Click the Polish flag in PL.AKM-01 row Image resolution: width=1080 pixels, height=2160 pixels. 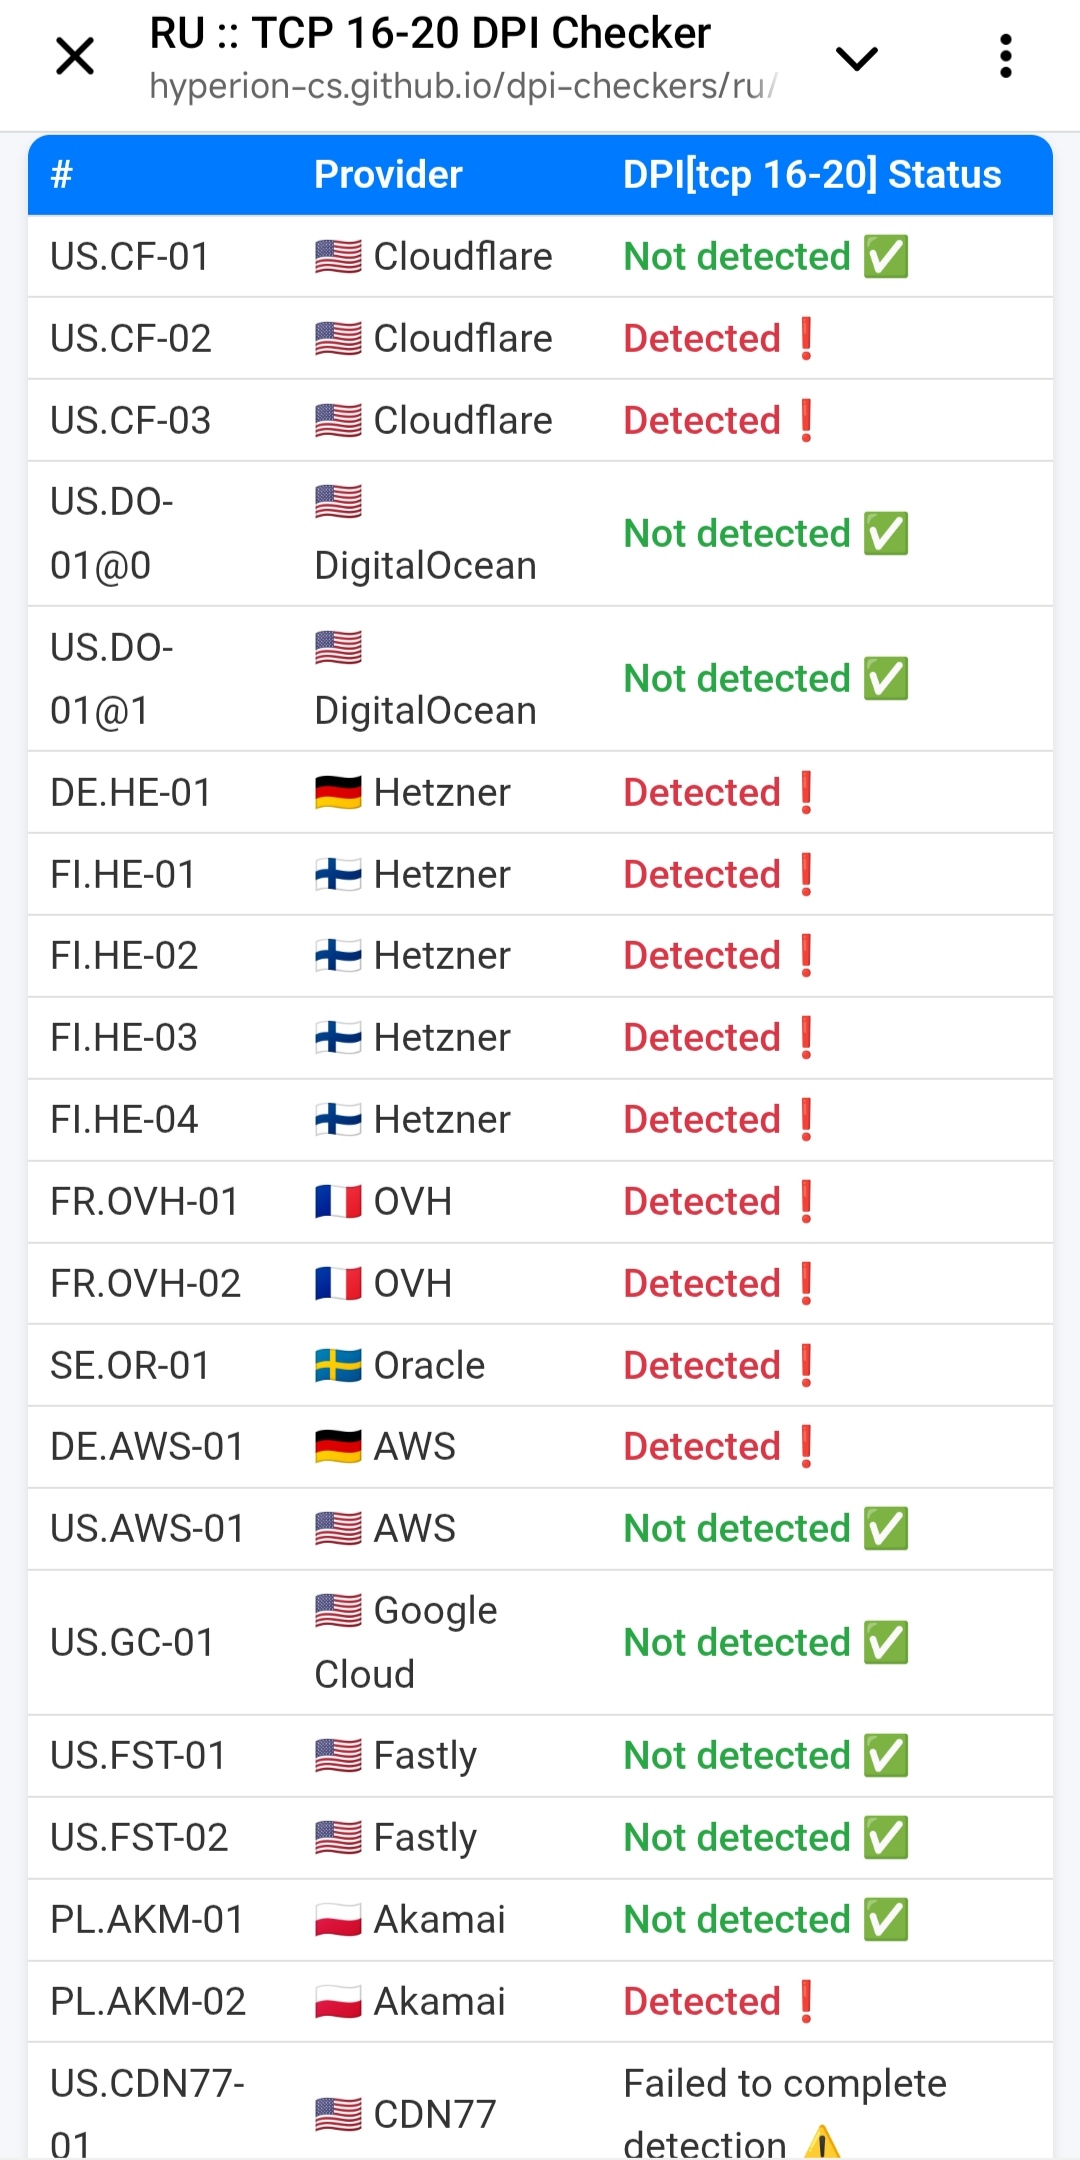[x=338, y=1920]
